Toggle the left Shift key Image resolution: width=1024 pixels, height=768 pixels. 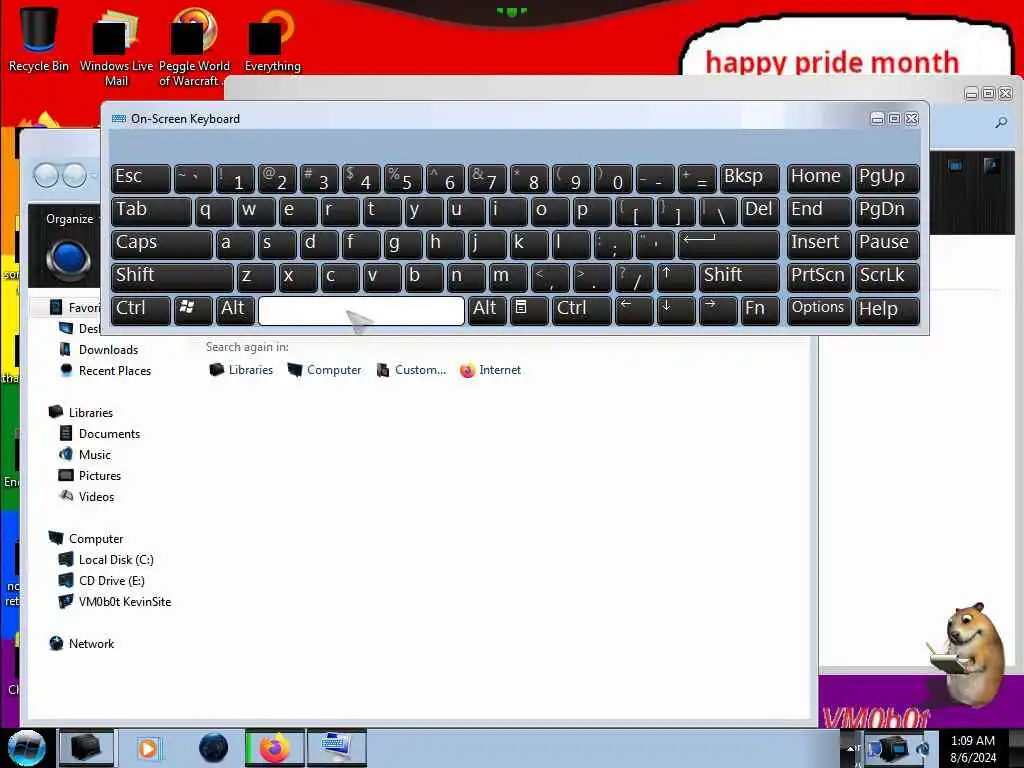point(172,276)
